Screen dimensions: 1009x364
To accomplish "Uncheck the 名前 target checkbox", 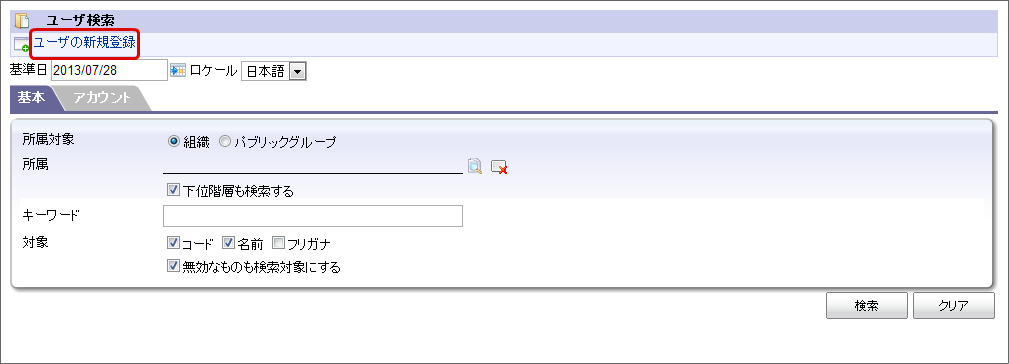I will 228,242.
